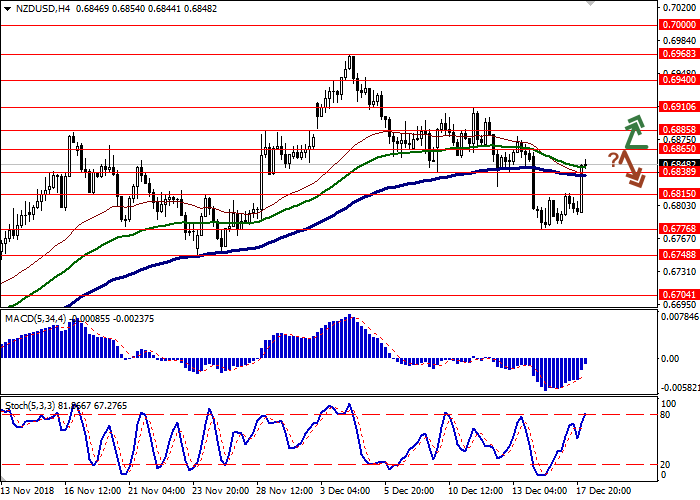Select the 0.67488 red price label
The height and width of the screenshot is (500, 700).
[x=679, y=255]
